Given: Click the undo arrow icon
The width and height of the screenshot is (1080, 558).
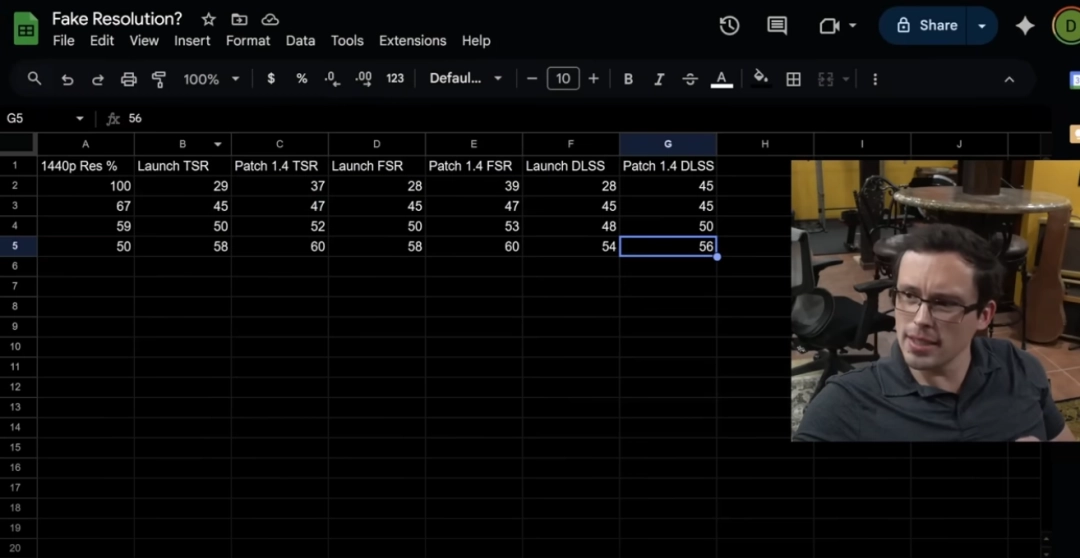Looking at the screenshot, I should (67, 79).
